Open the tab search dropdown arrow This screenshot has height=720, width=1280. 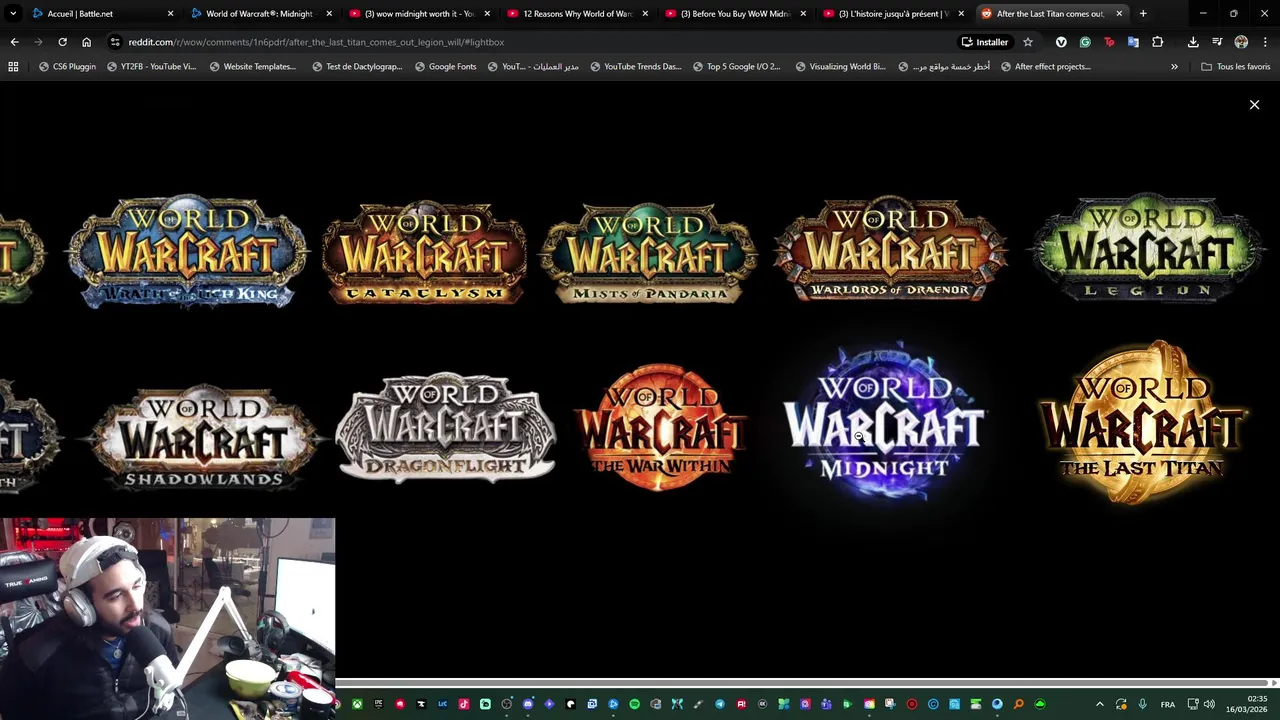(13, 14)
